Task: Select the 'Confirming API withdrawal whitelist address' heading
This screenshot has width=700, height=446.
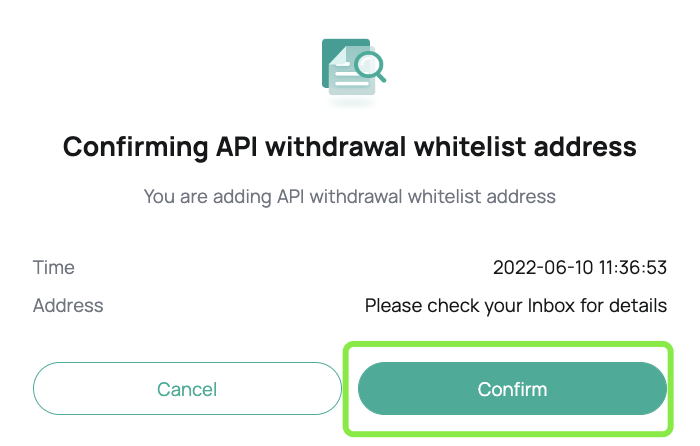Action: click(350, 147)
